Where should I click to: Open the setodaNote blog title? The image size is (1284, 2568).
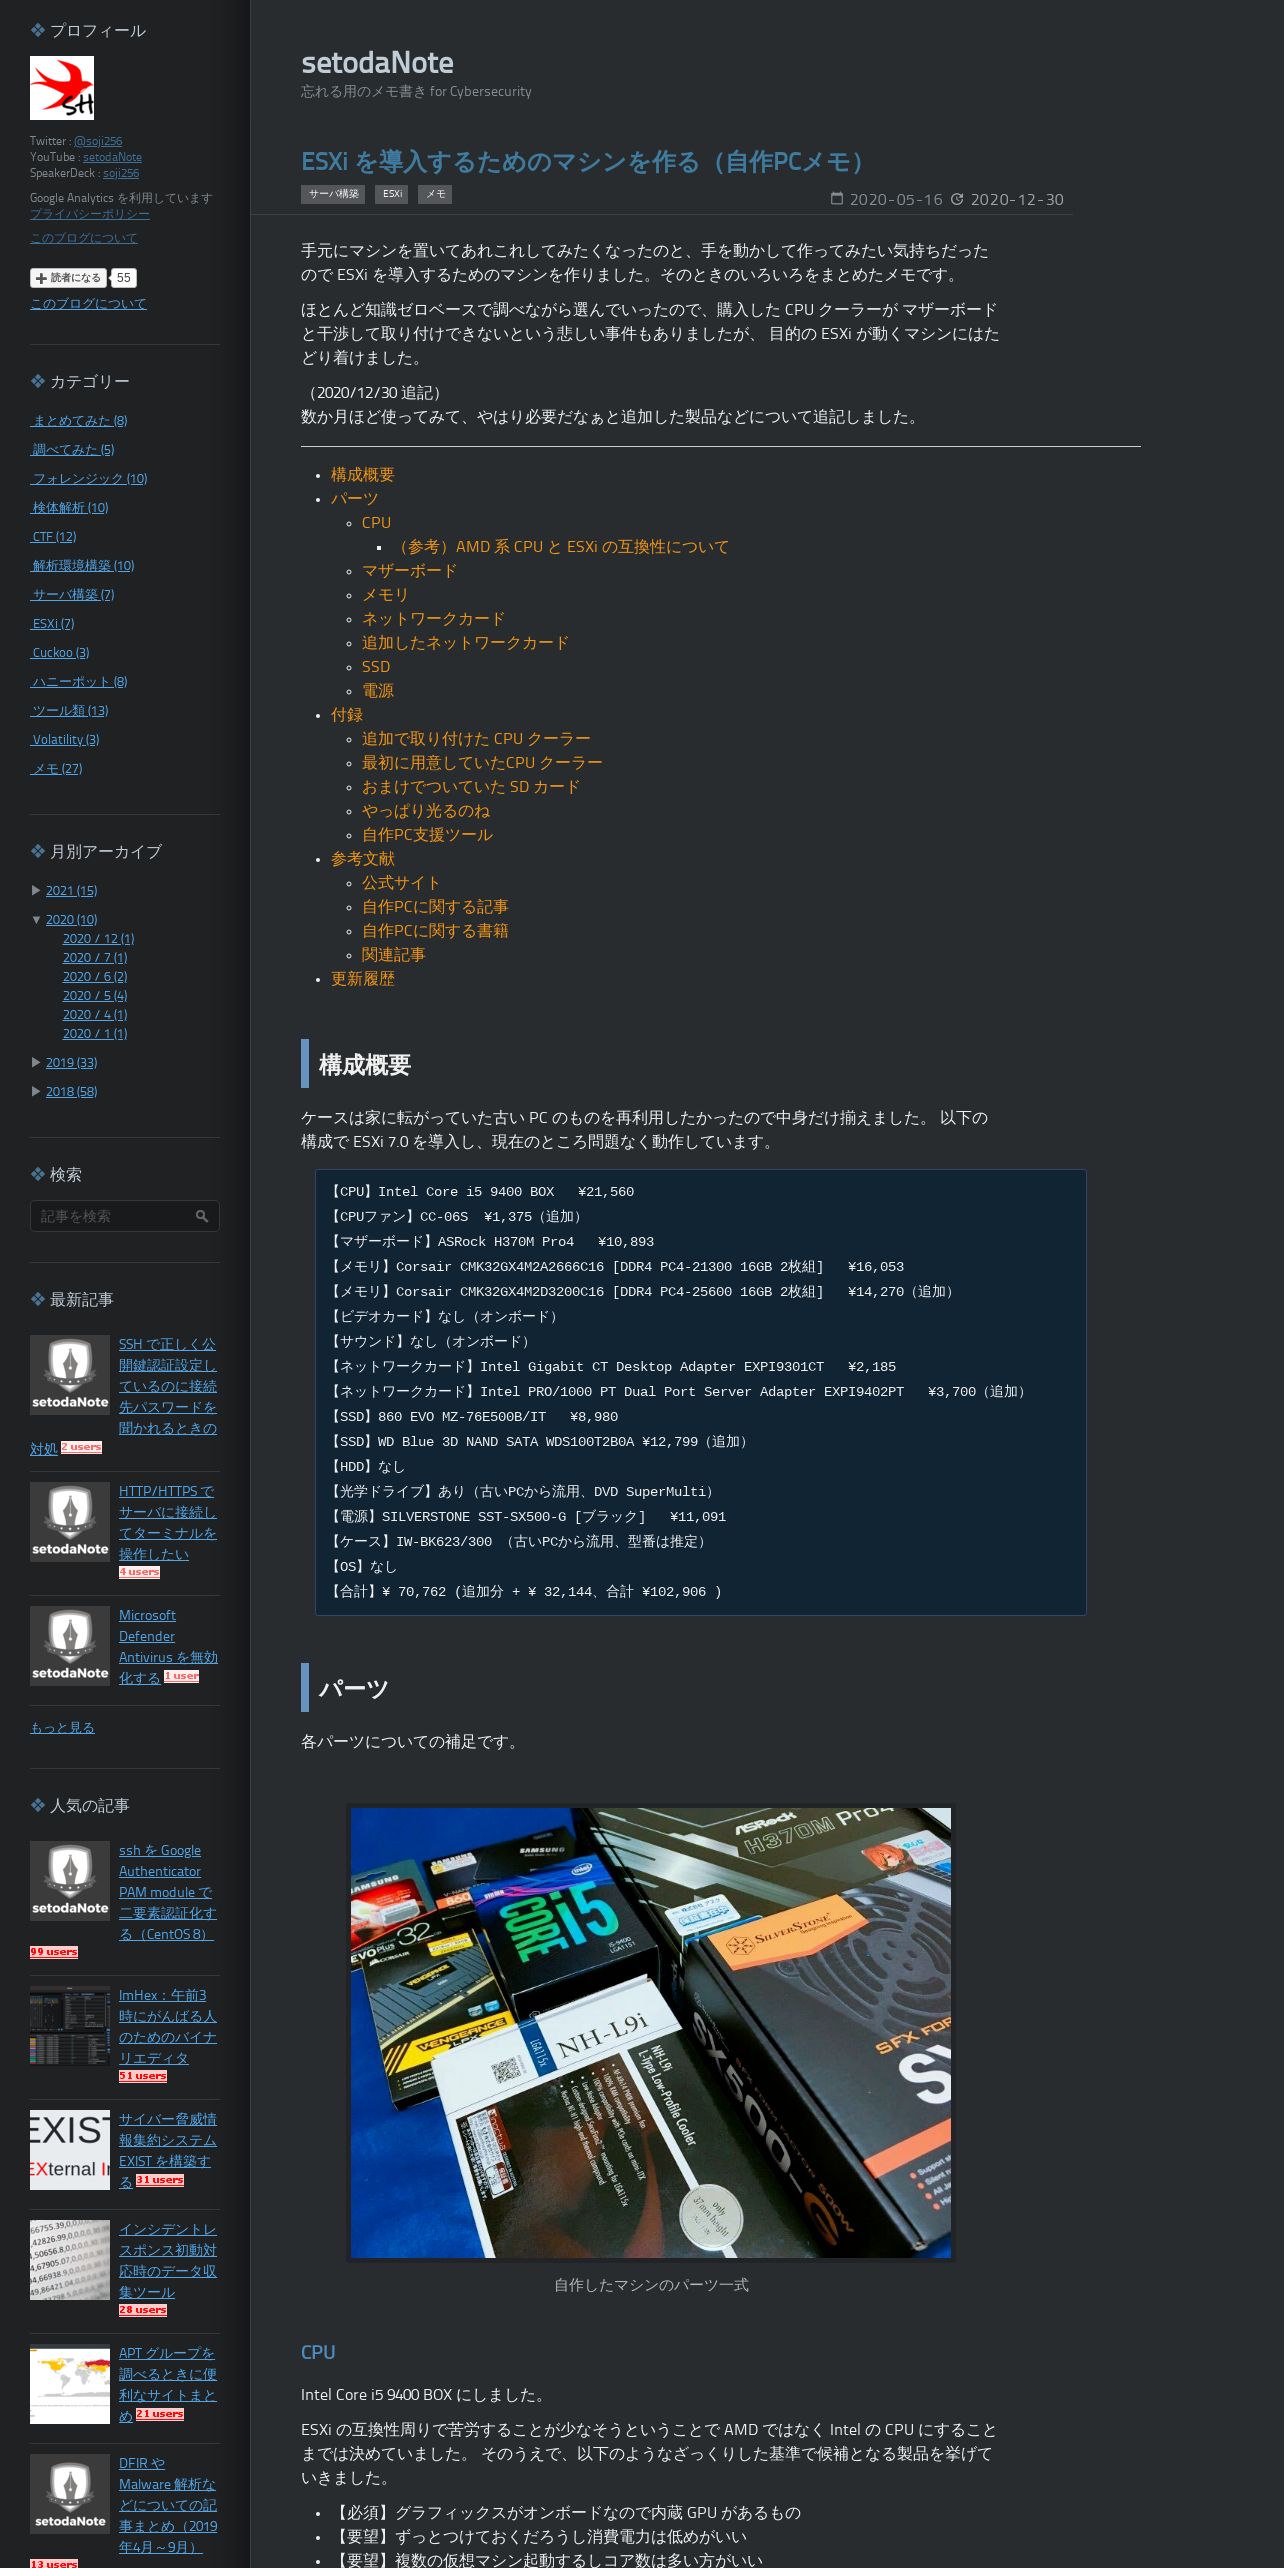pyautogui.click(x=377, y=63)
